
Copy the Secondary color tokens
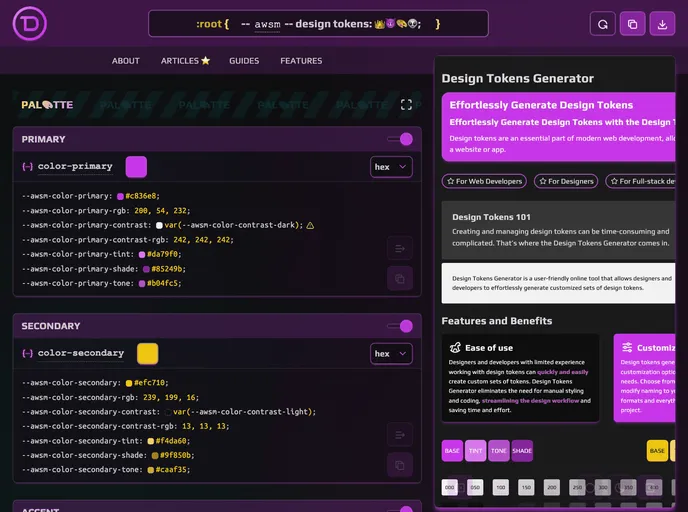(x=399, y=465)
